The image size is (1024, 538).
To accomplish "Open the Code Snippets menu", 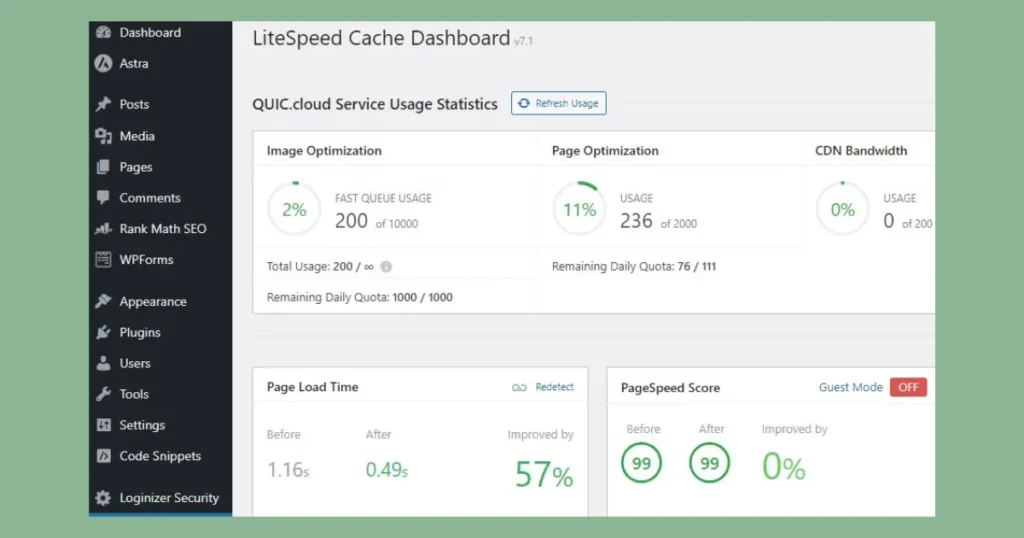I will [161, 456].
